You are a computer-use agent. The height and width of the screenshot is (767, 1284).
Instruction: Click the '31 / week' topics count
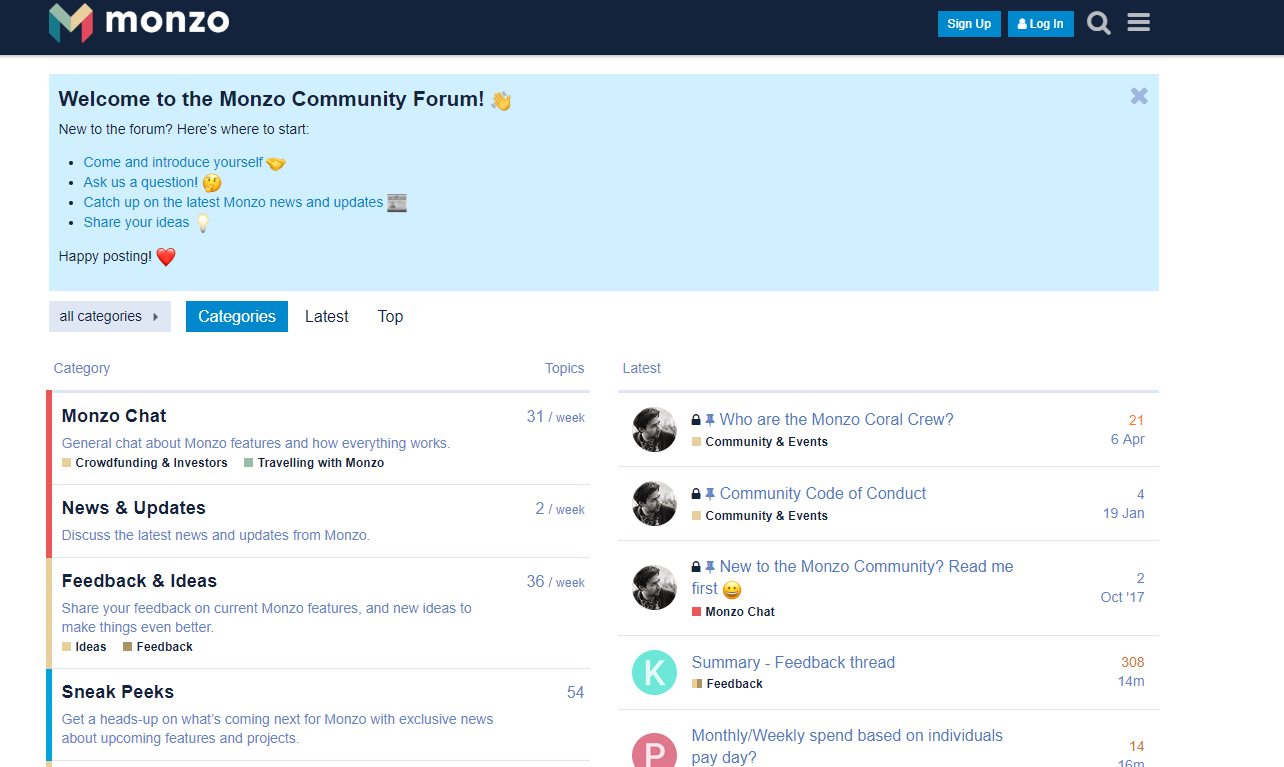click(556, 417)
